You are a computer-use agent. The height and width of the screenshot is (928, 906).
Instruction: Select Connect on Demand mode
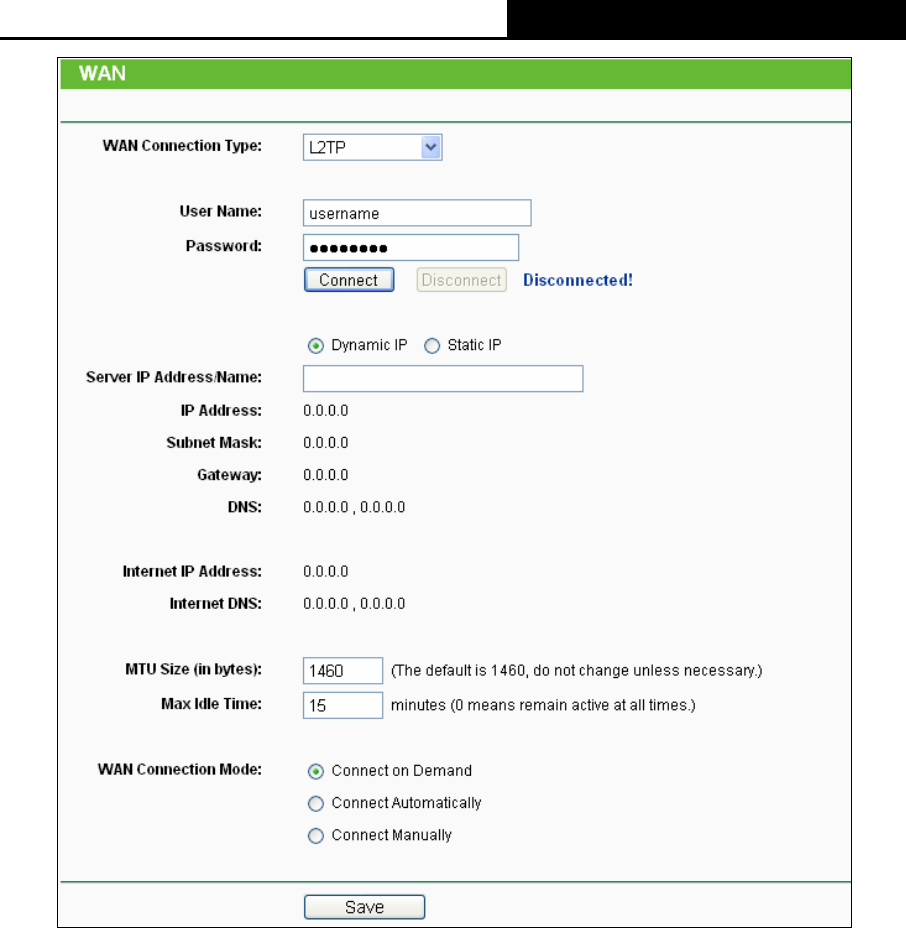pos(316,772)
